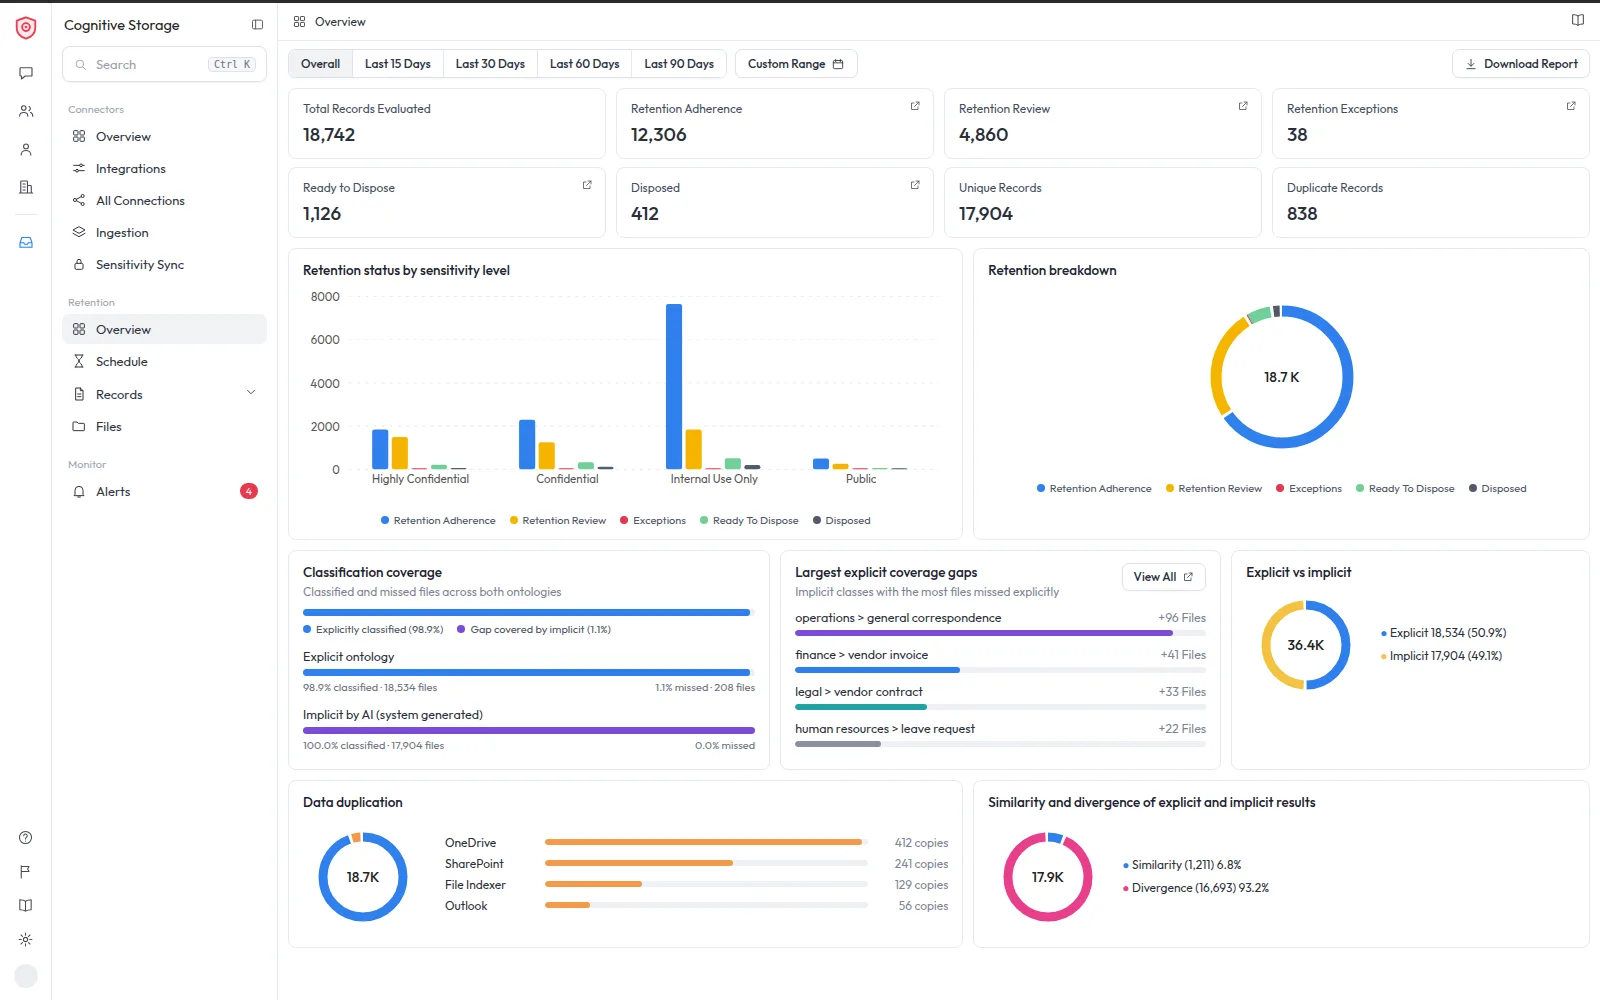This screenshot has height=1000, width=1600.
Task: Open the help question-mark icon
Action: tap(26, 838)
